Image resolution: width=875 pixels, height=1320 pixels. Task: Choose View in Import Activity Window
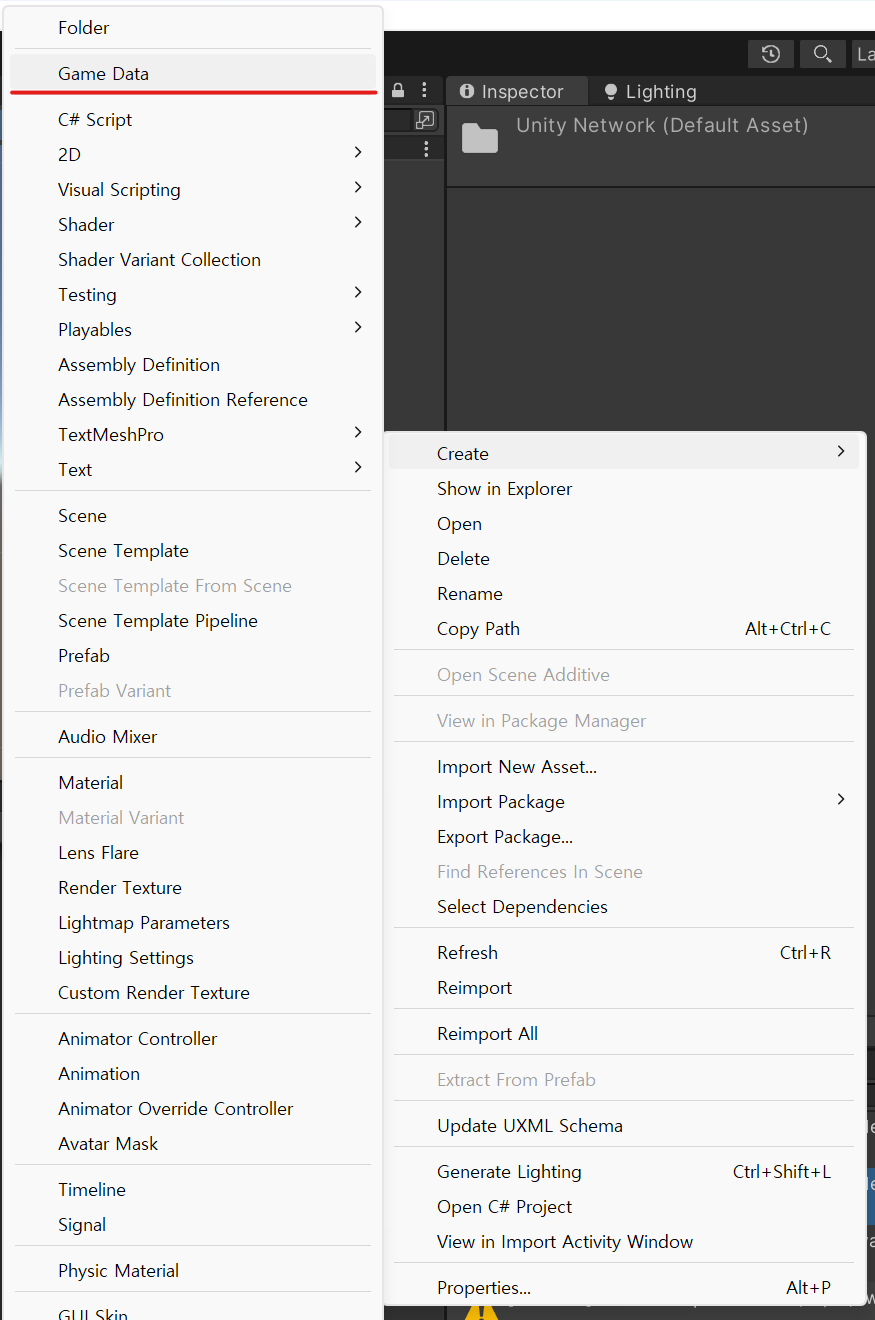click(623, 1242)
